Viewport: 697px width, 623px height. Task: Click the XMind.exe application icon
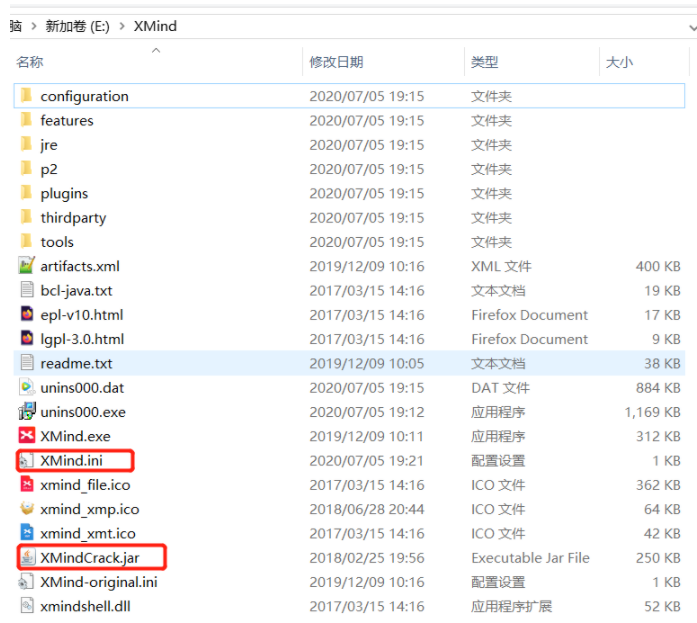pos(27,435)
